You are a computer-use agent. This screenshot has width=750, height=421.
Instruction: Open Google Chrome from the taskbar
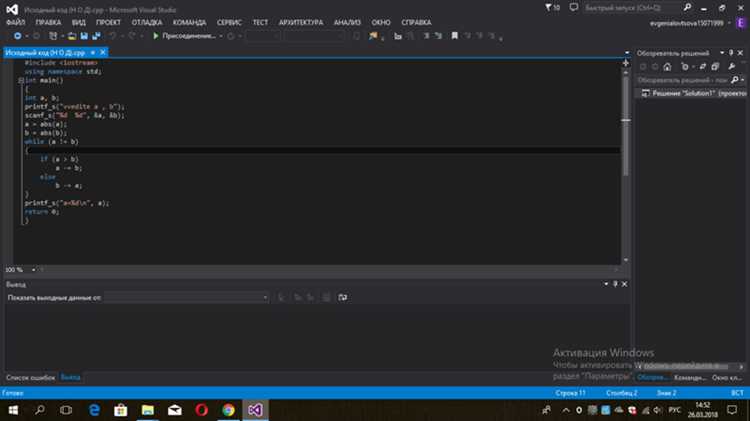228,410
